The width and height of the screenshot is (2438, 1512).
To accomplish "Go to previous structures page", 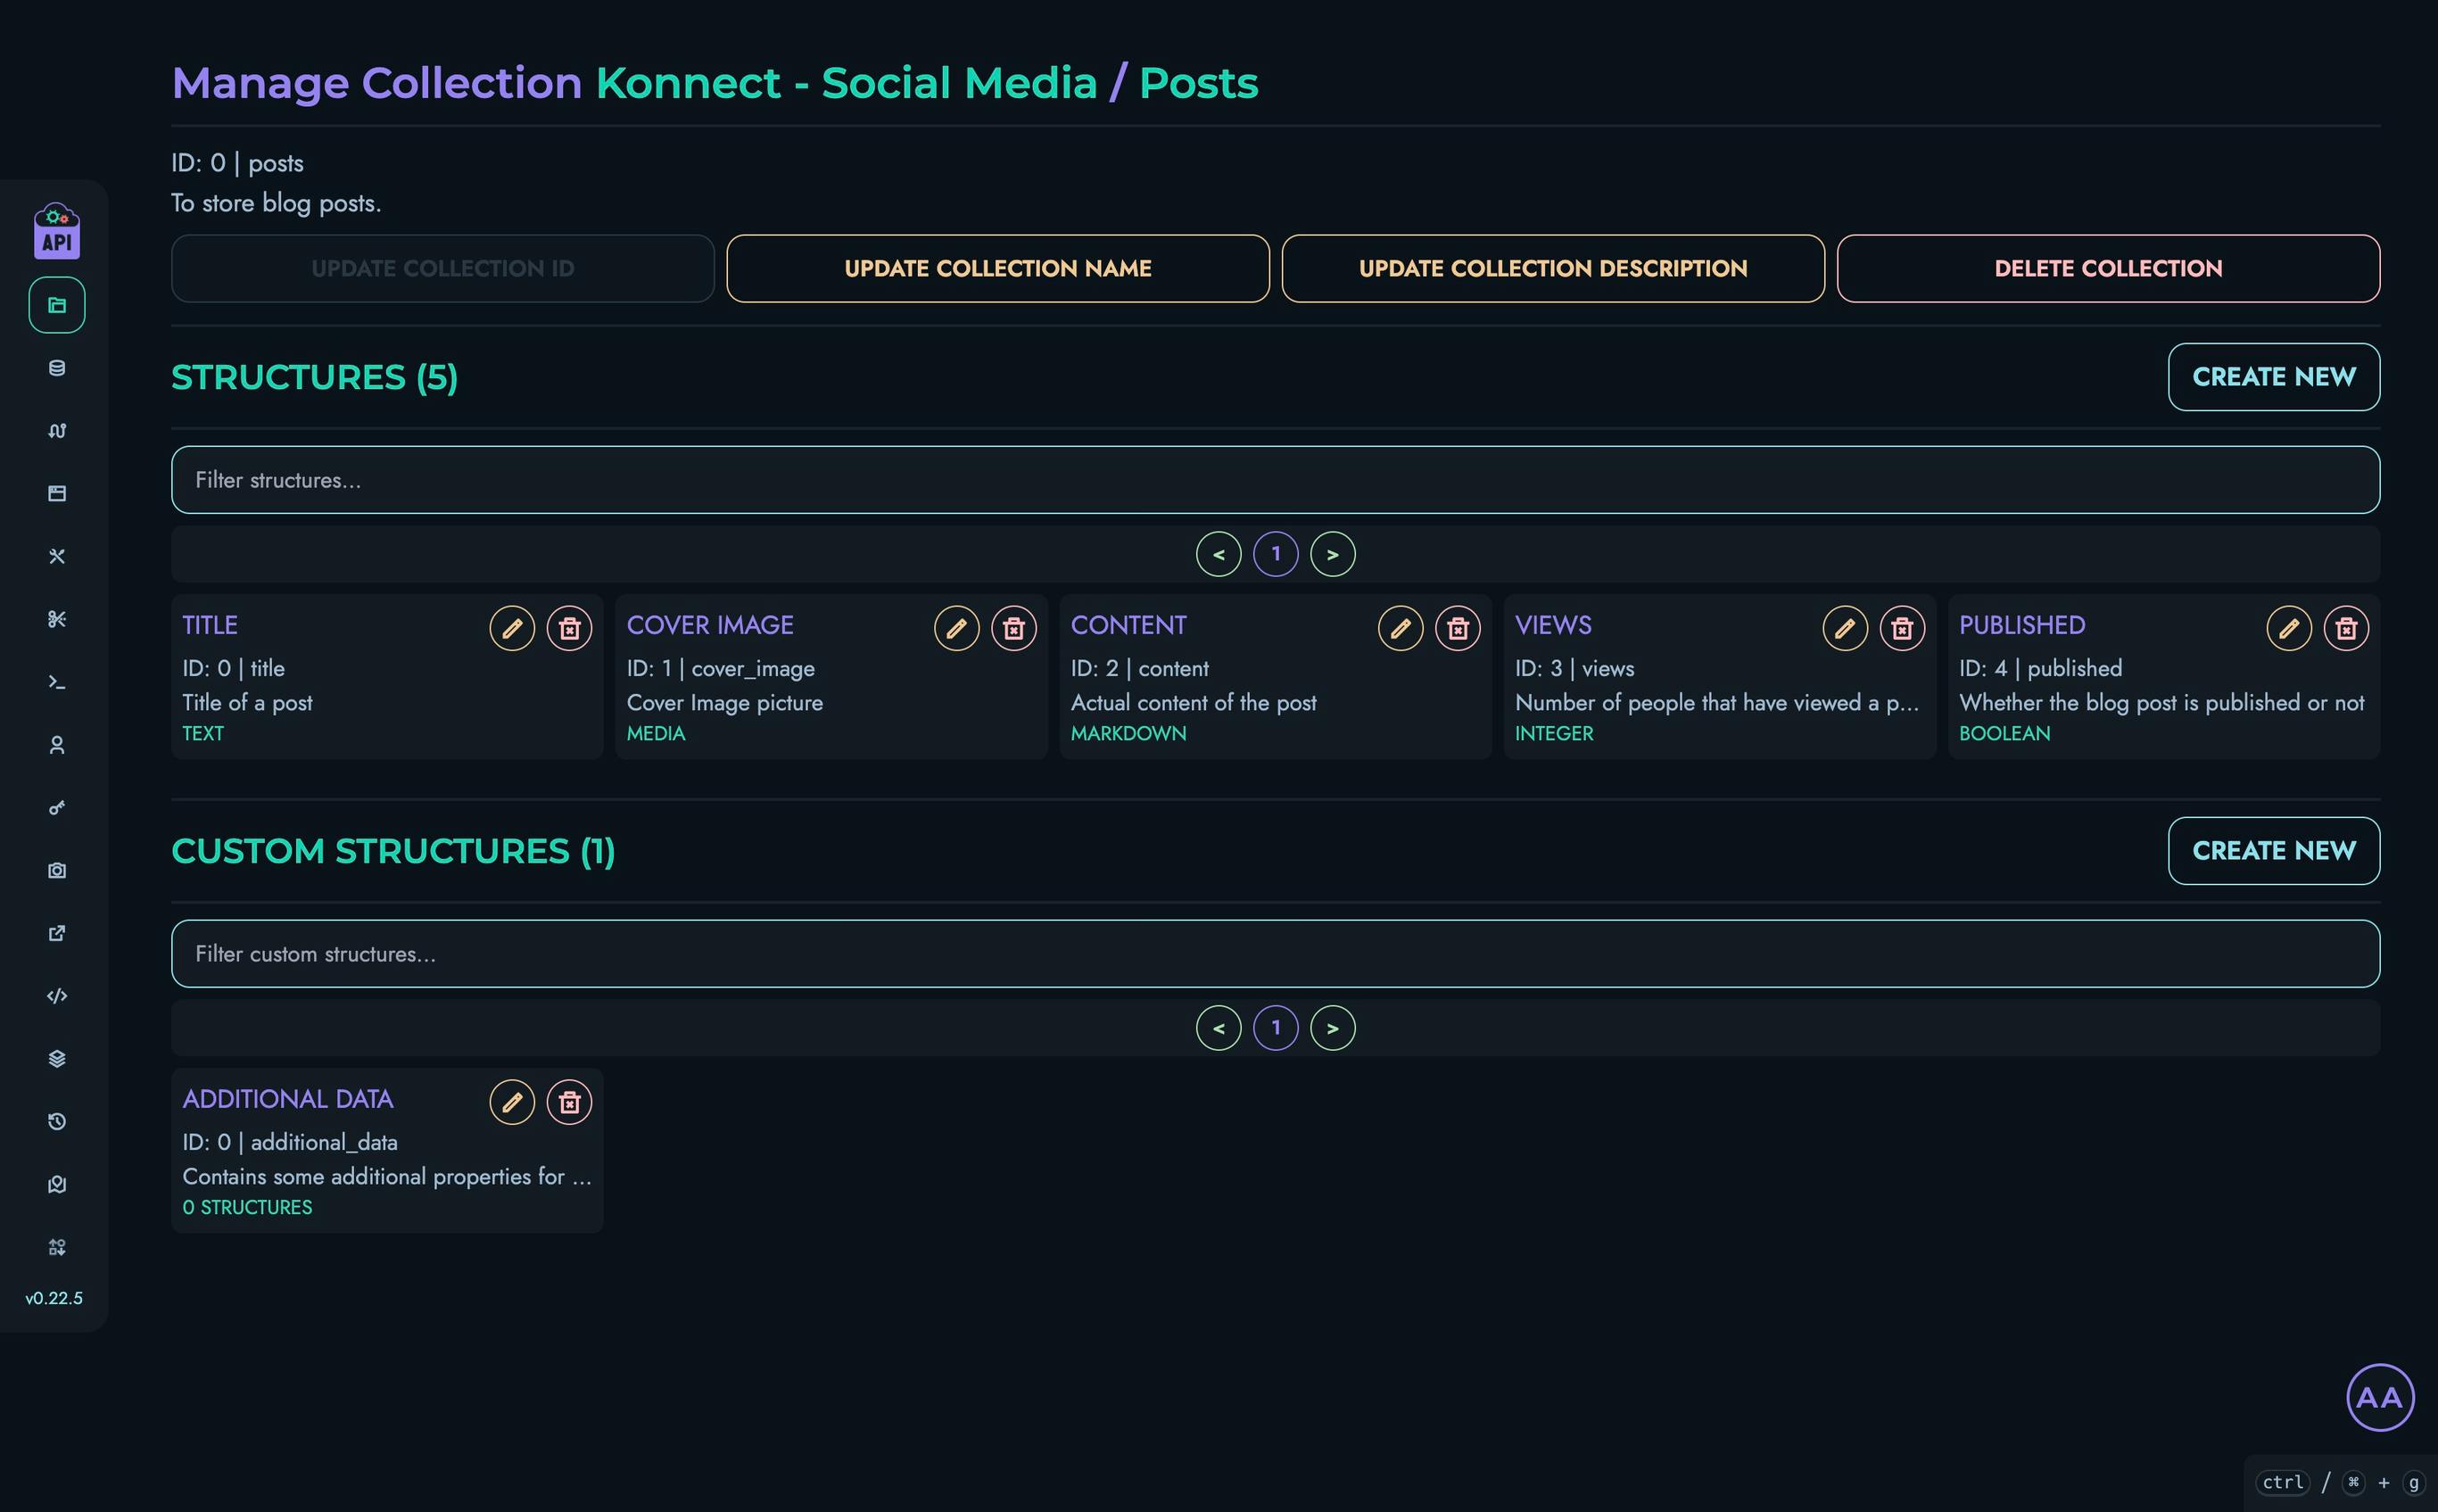I will coord(1218,554).
